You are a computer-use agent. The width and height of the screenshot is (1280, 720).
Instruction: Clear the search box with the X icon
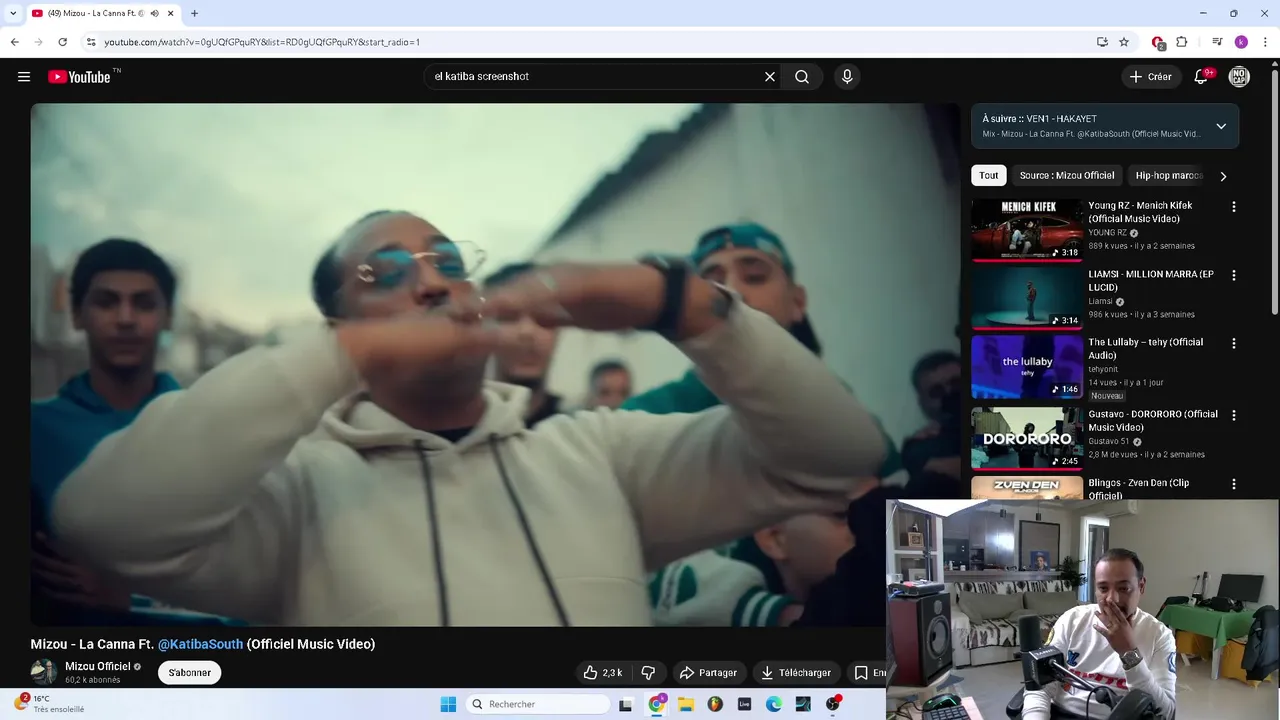(770, 77)
